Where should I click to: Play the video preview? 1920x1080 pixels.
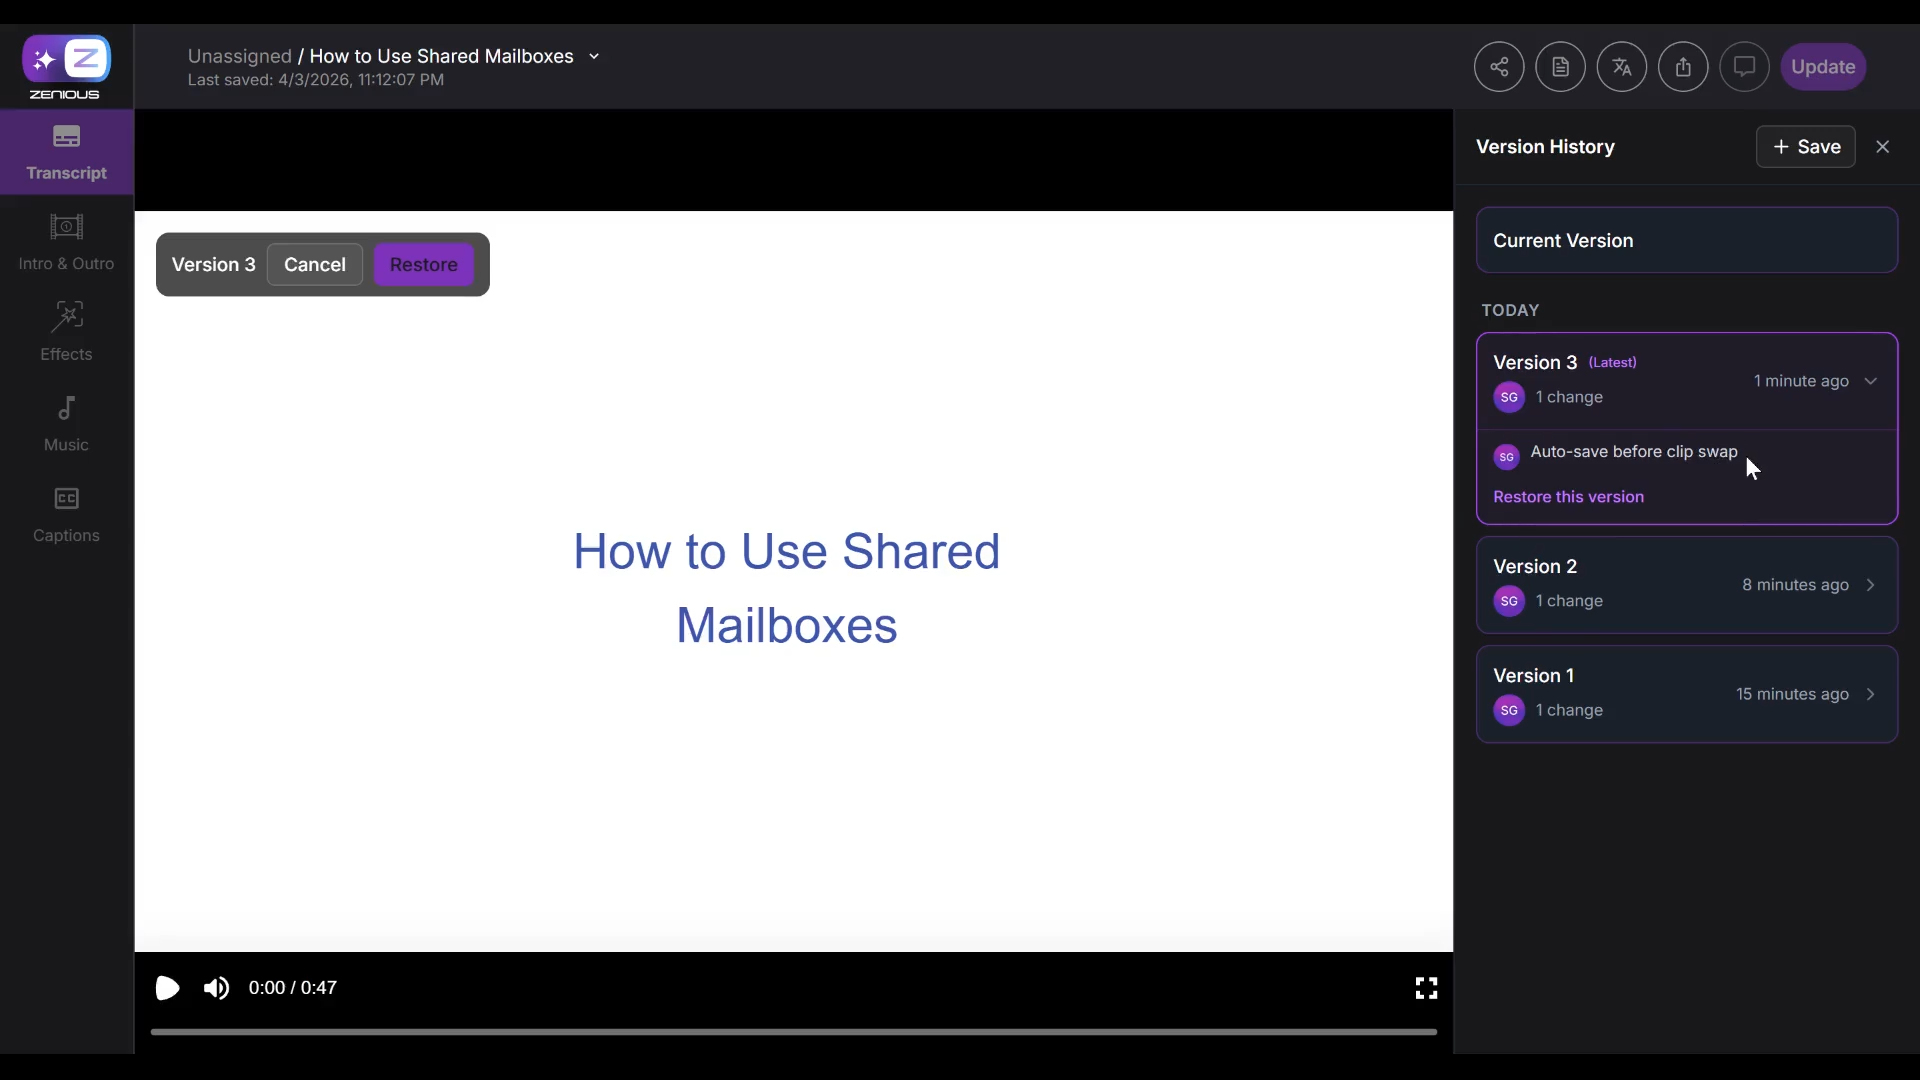[167, 988]
